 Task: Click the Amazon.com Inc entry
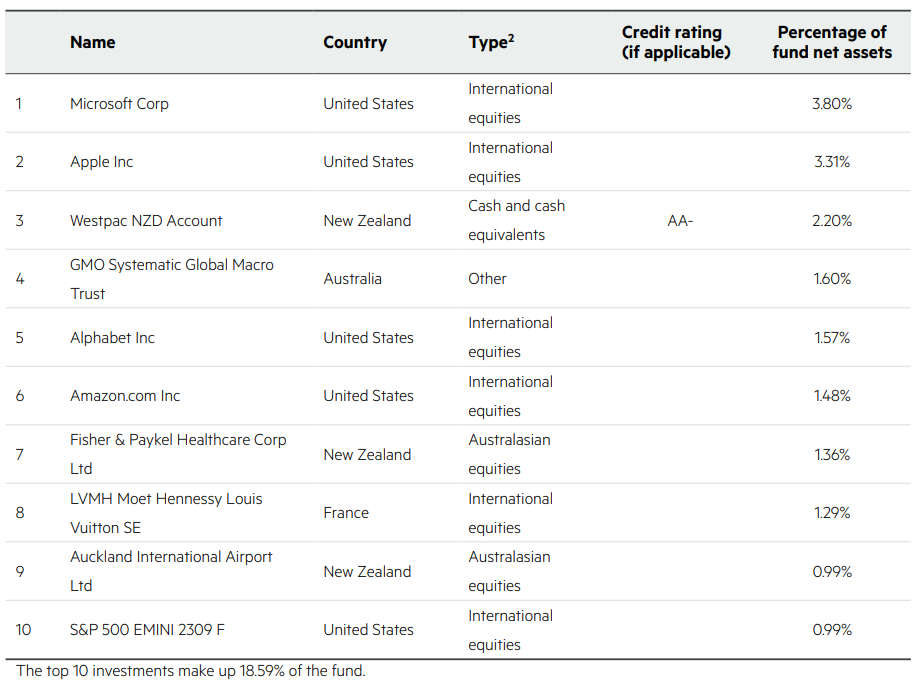click(x=125, y=396)
